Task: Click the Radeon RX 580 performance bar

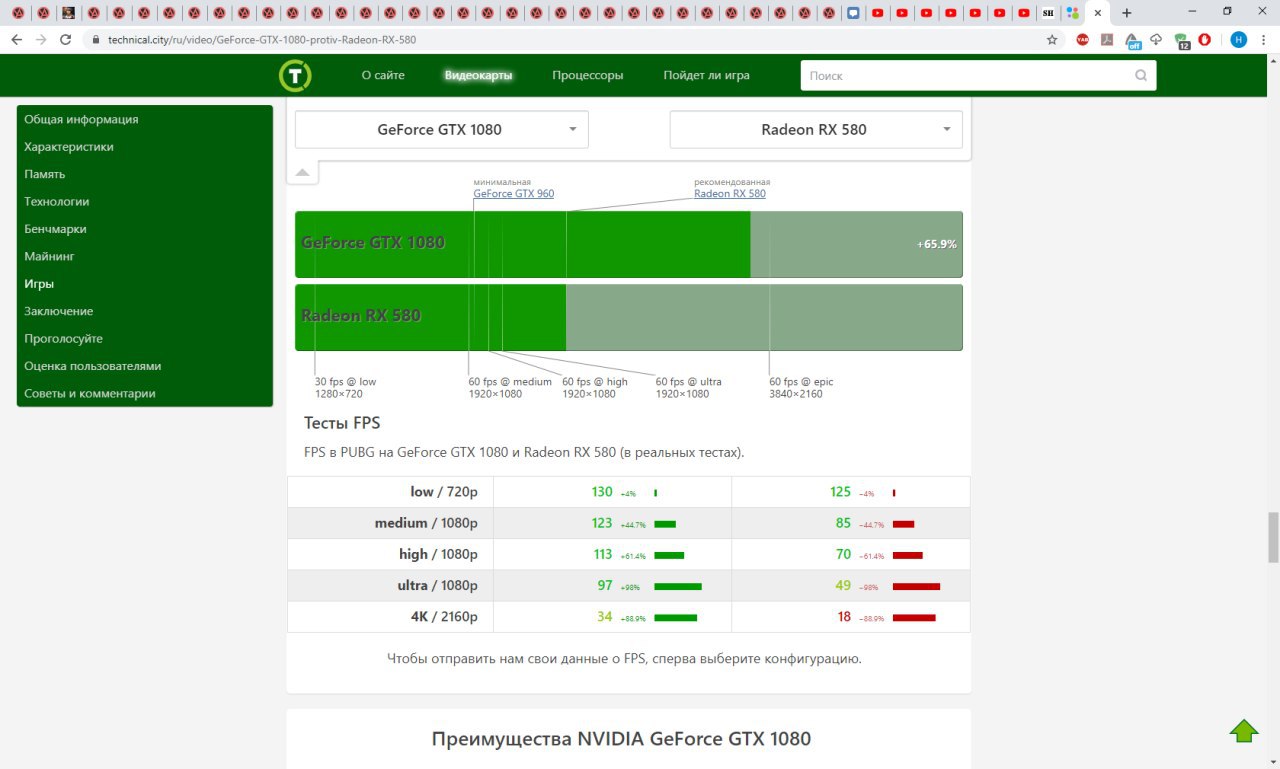Action: [629, 317]
